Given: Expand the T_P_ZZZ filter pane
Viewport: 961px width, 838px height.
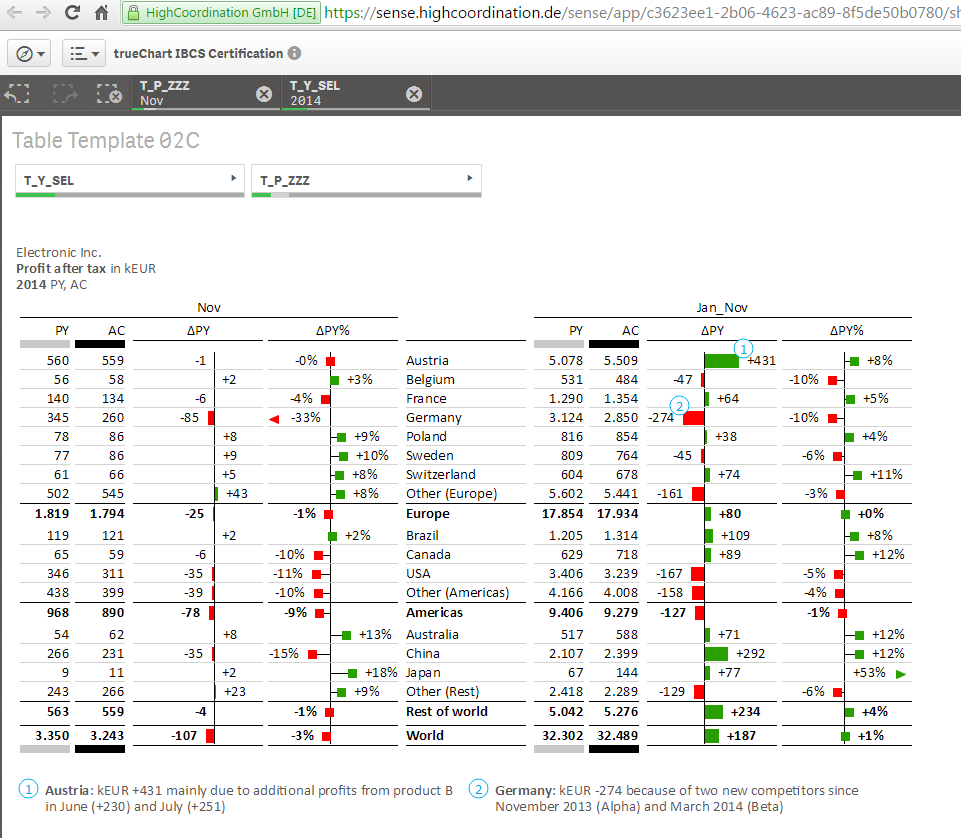Looking at the screenshot, I should tap(367, 180).
